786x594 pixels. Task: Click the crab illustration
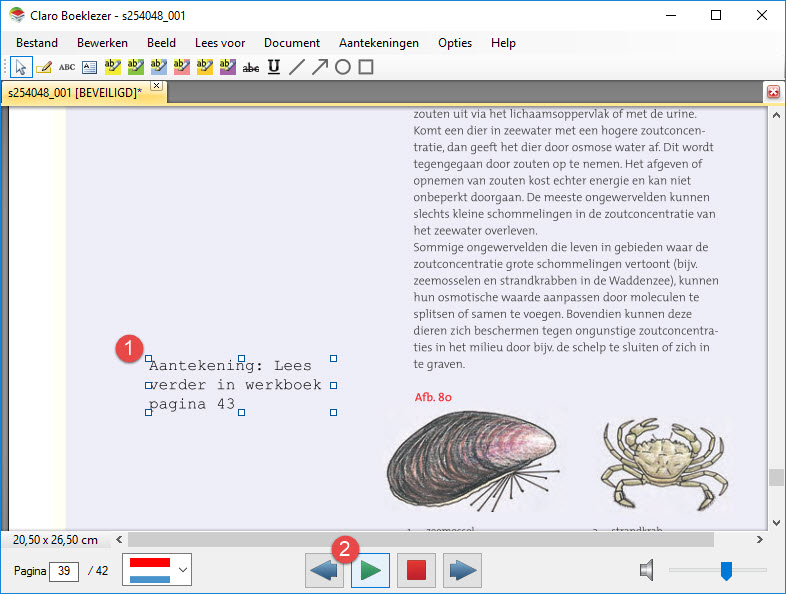664,464
